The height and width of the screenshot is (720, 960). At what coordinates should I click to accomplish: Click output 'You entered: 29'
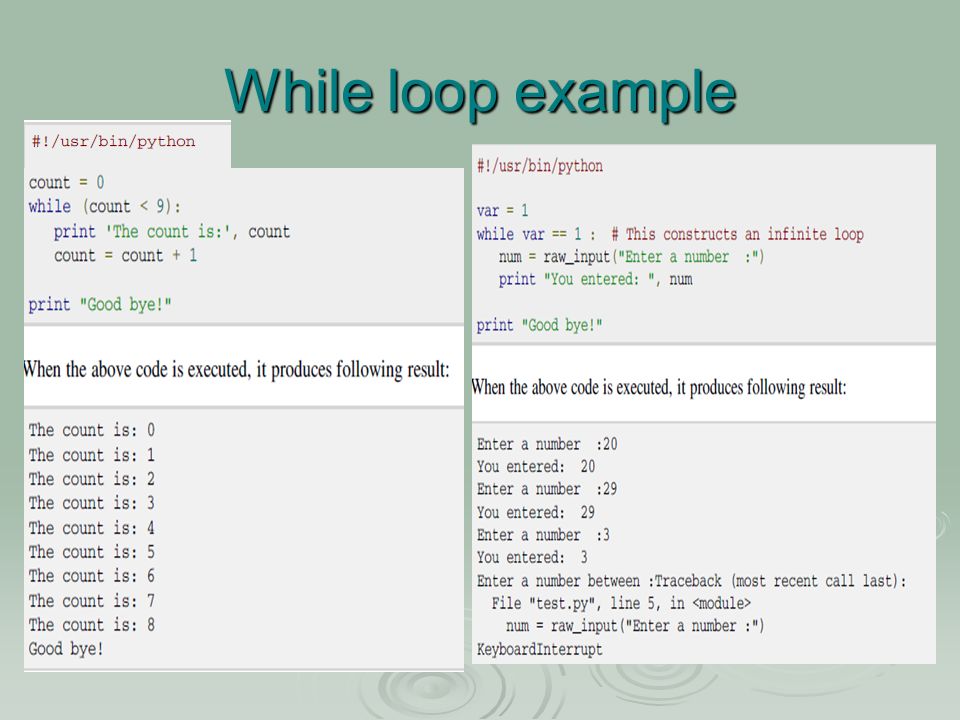(x=536, y=512)
